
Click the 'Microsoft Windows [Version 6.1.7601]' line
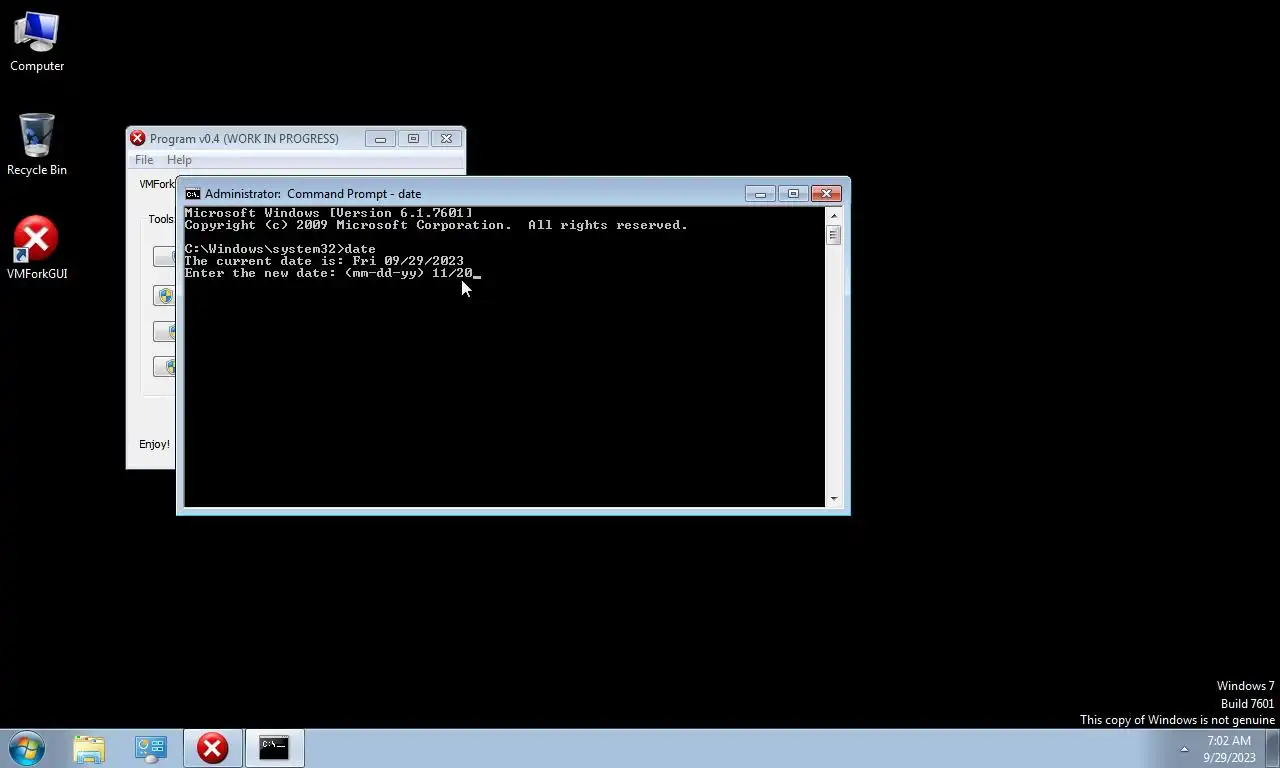328,213
